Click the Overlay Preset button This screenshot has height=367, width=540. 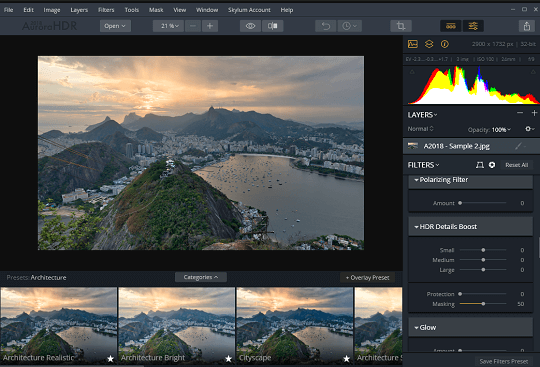[367, 277]
